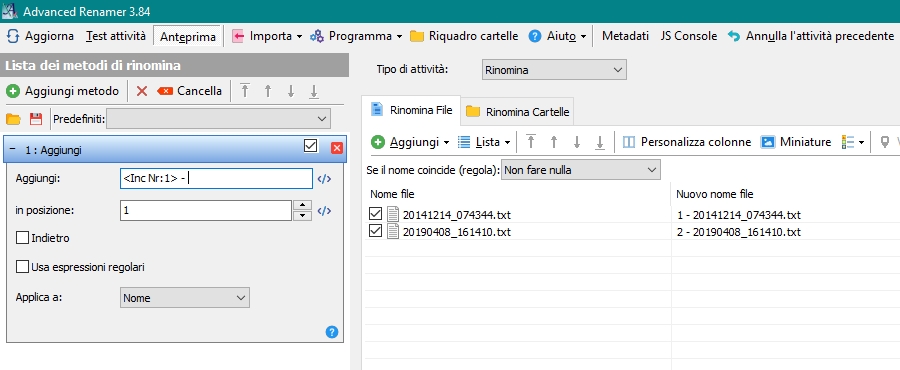Click the Advanced Renamer title bar icon
Viewport: 900px width, 370px height.
10,11
